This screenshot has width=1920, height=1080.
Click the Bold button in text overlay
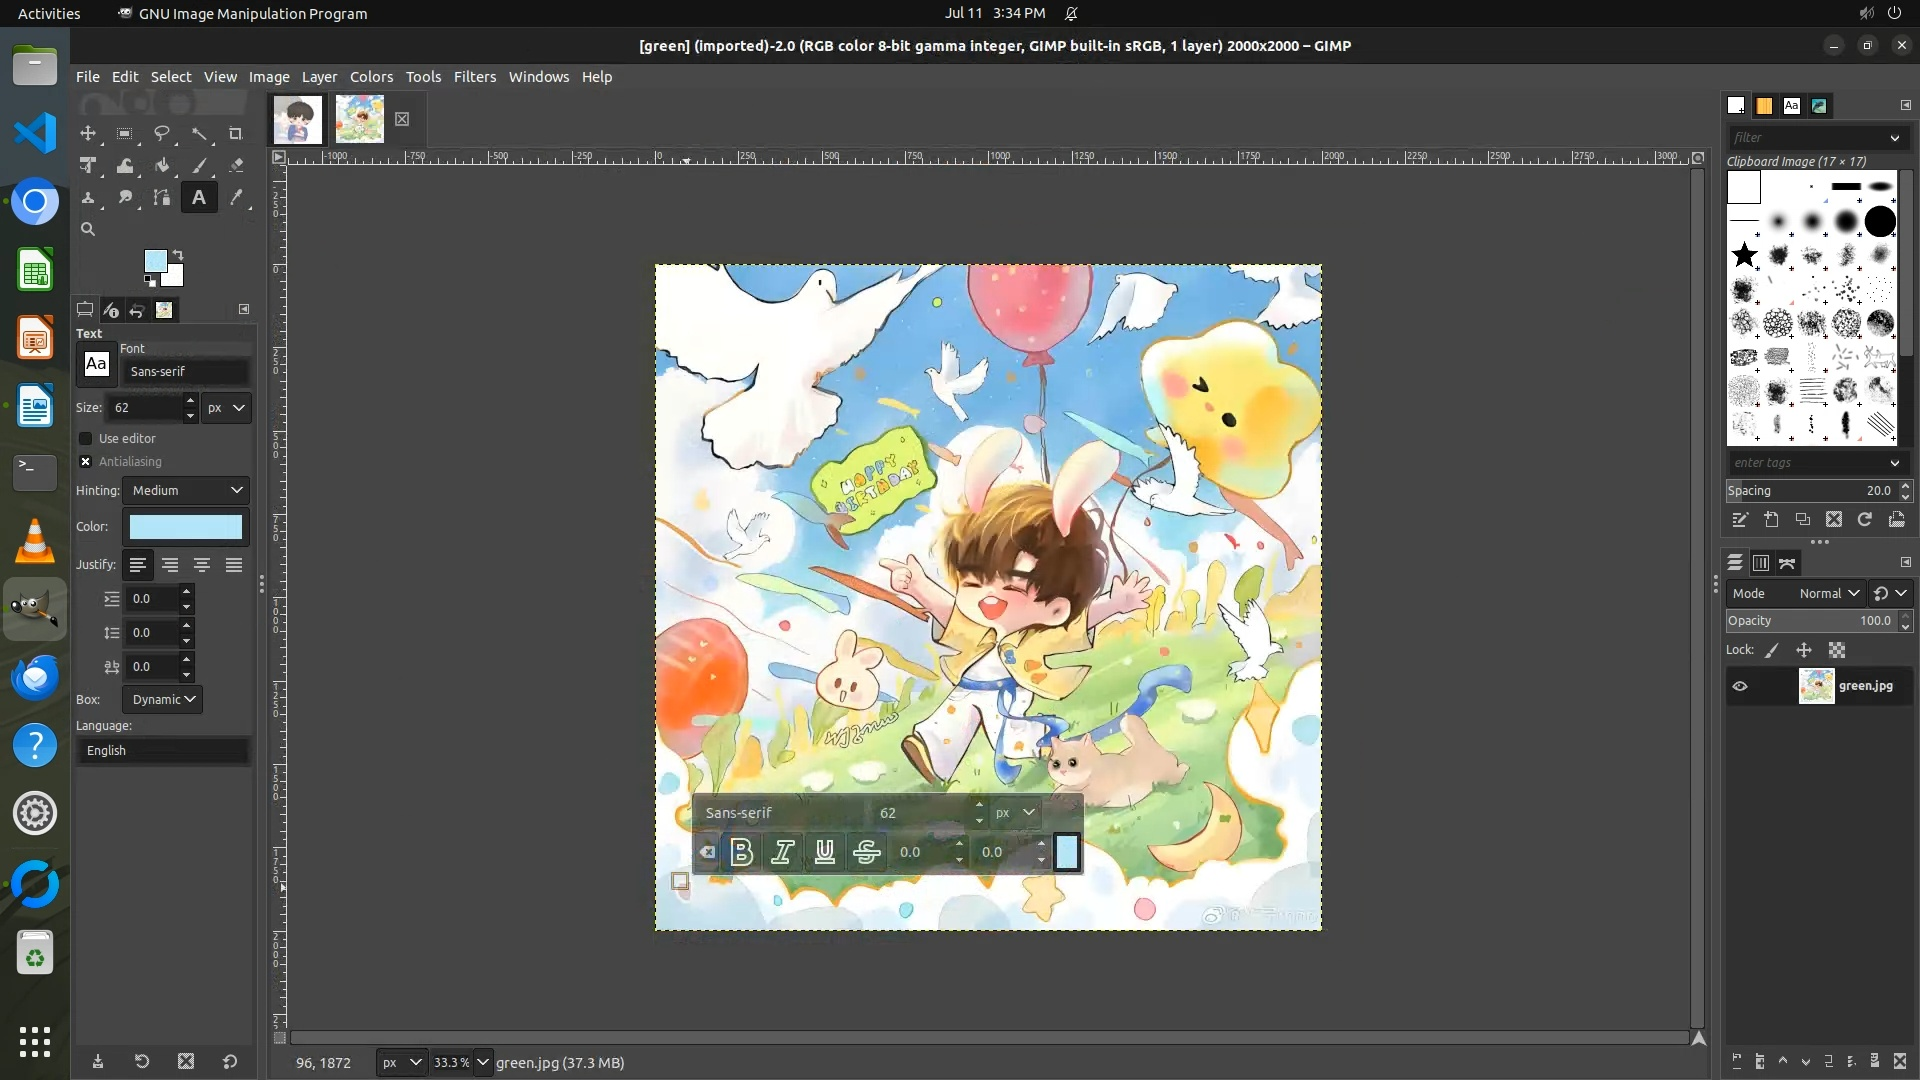(741, 852)
